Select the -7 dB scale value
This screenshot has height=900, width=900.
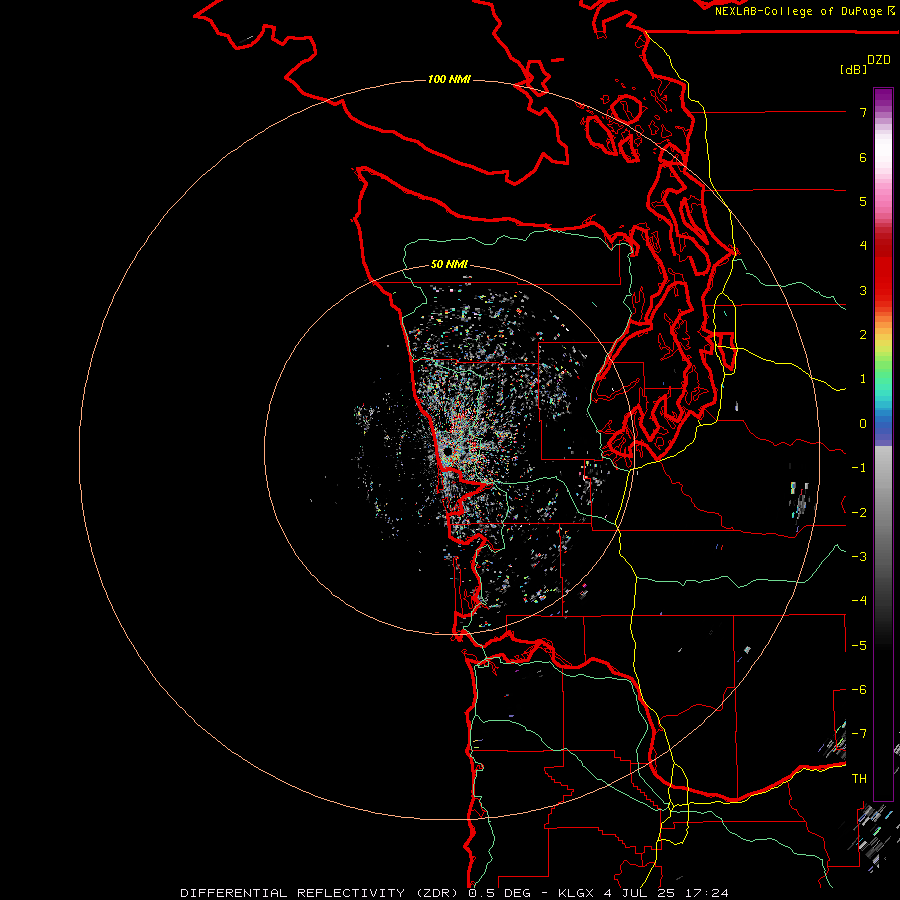[859, 734]
